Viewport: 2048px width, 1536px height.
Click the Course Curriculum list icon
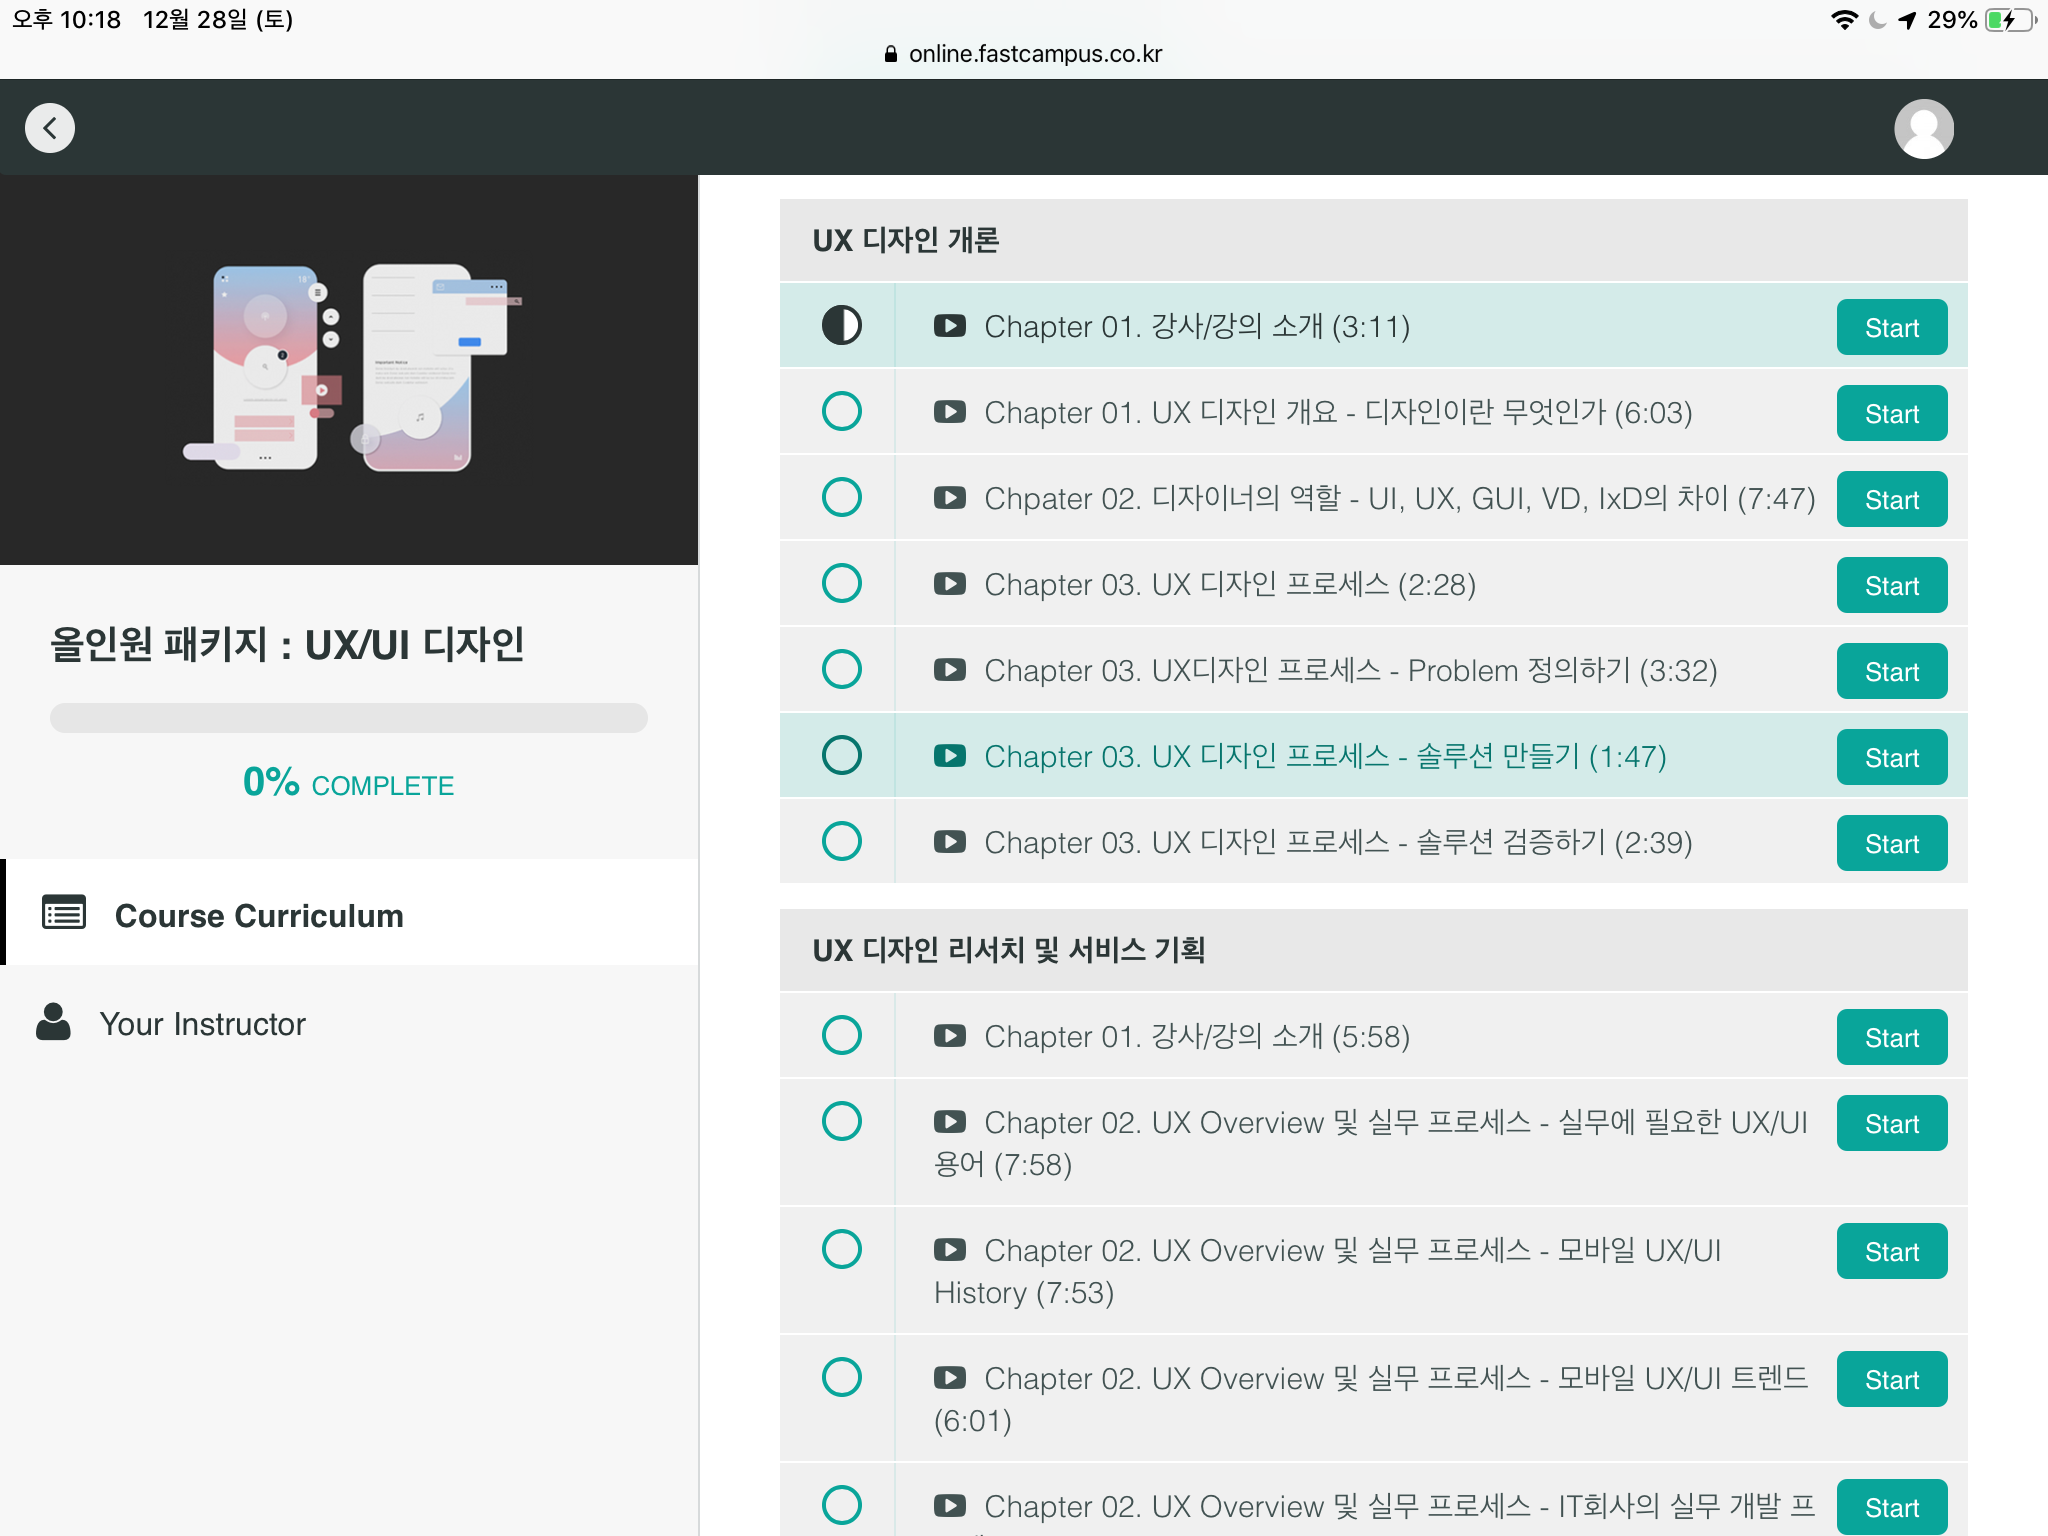(x=64, y=913)
